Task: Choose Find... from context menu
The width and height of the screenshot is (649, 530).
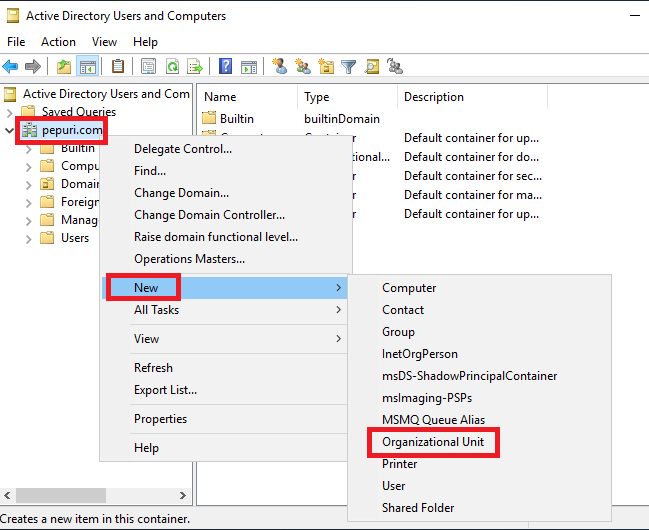Action: pyautogui.click(x=225, y=171)
